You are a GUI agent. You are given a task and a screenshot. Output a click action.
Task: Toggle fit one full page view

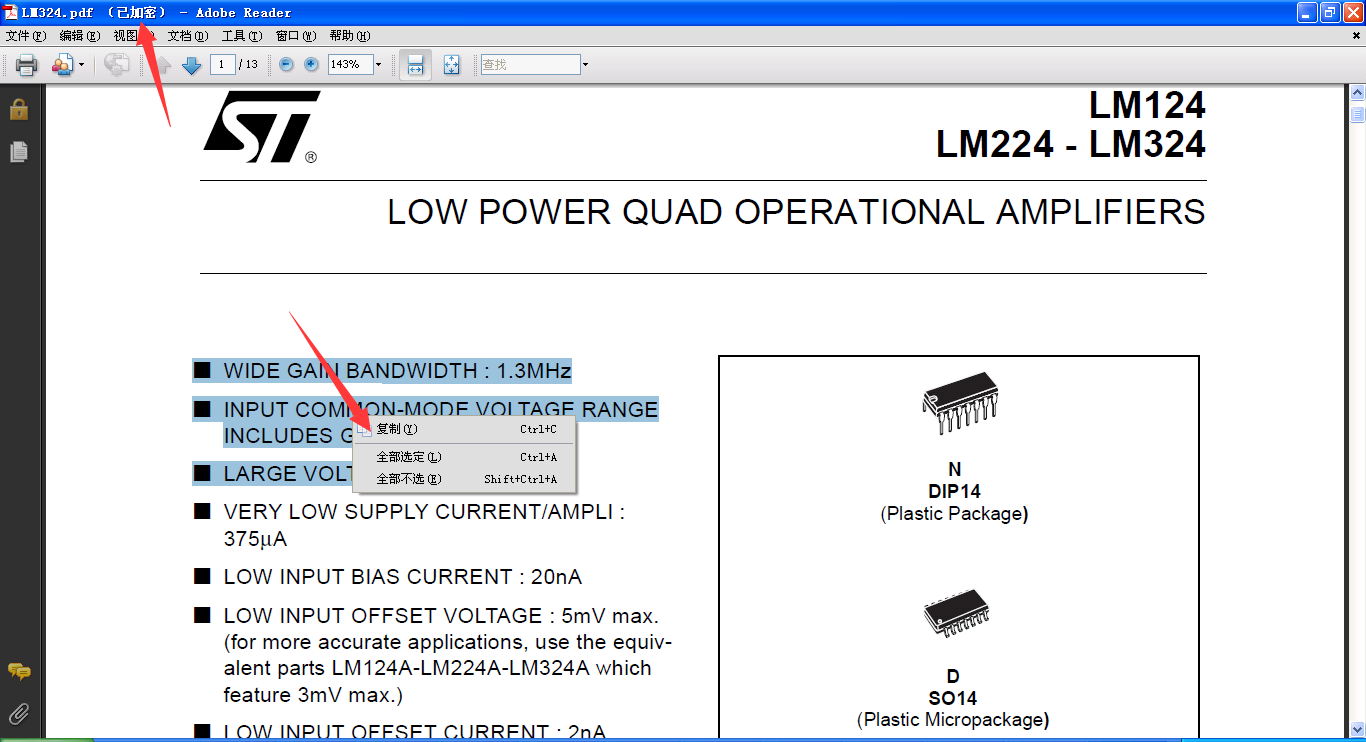tap(452, 65)
